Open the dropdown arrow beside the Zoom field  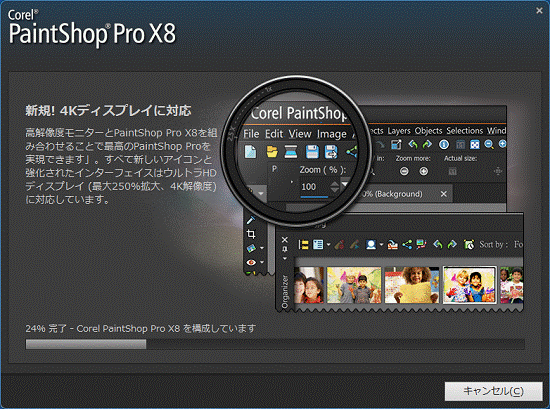click(x=345, y=184)
